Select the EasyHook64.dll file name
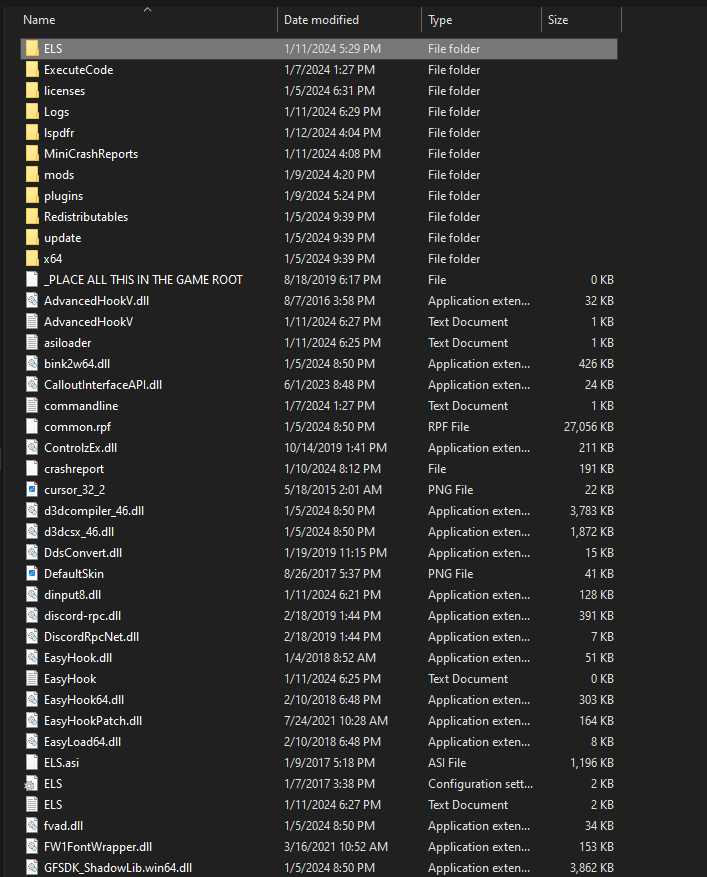 click(x=84, y=700)
